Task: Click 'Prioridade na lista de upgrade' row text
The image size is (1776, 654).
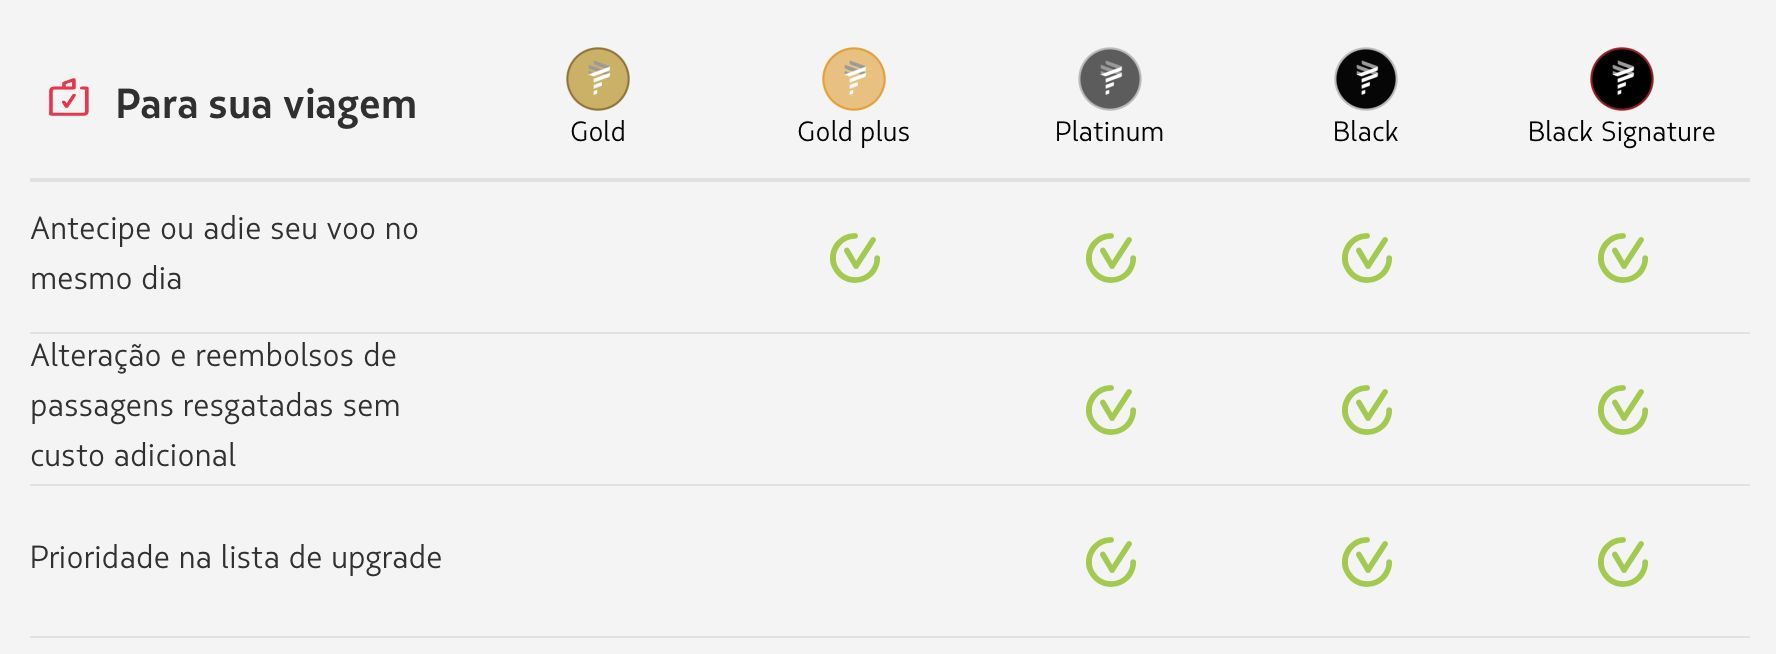Action: [x=236, y=558]
